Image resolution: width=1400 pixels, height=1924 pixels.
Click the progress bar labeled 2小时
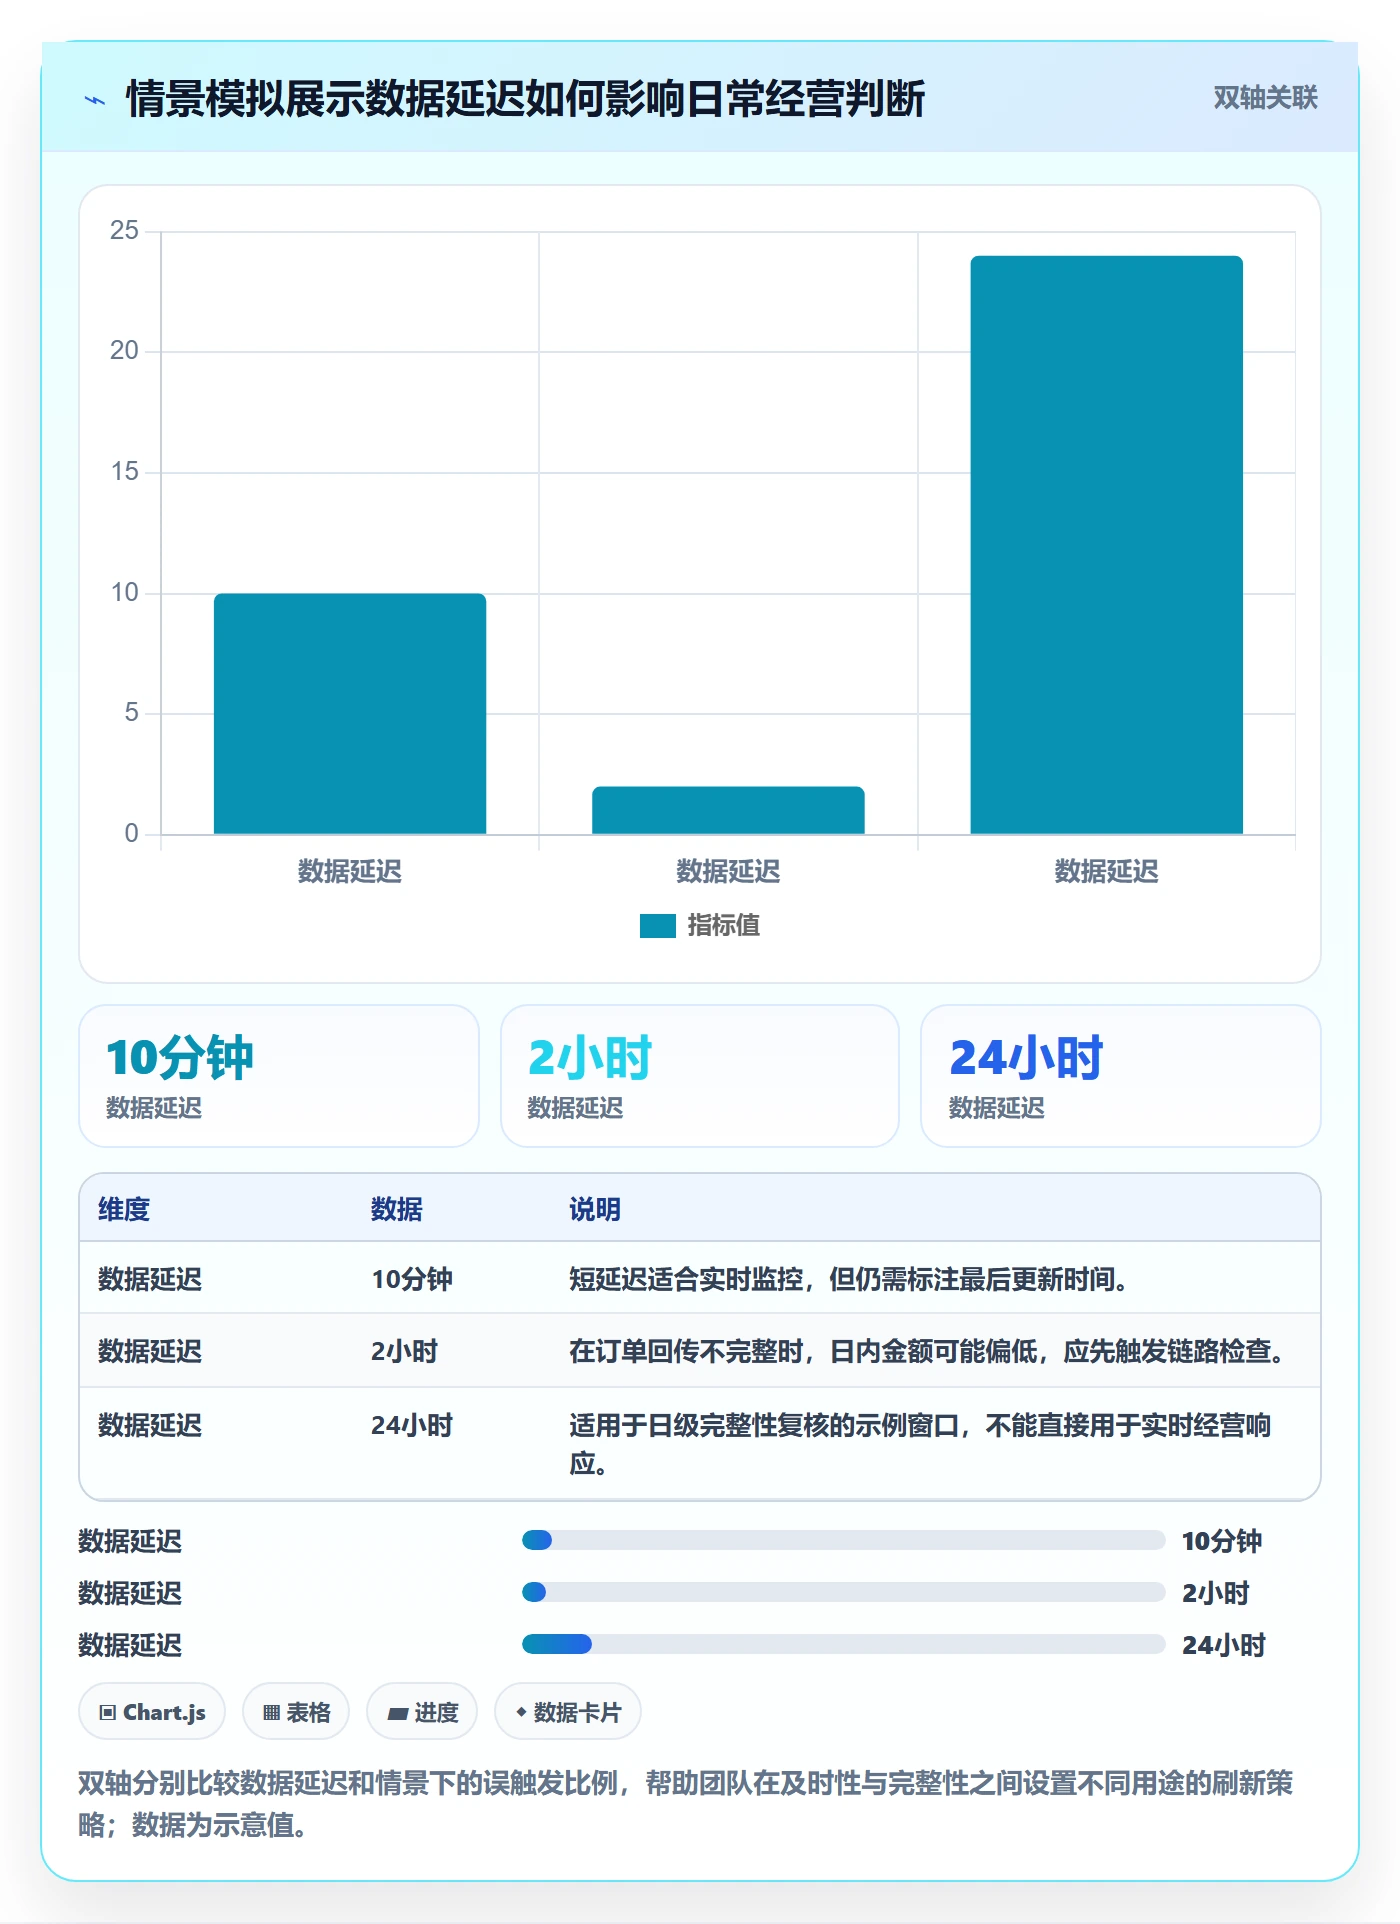pos(843,1592)
